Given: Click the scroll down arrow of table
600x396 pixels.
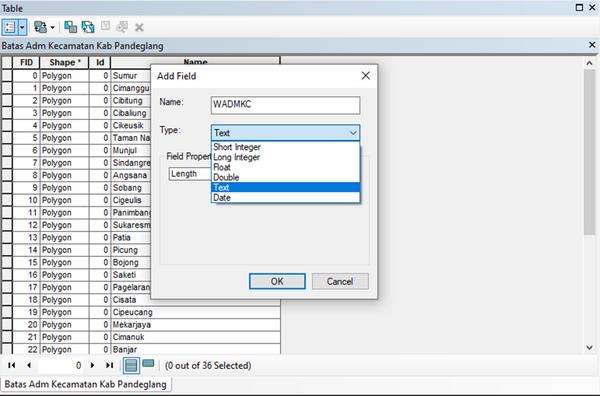Looking at the screenshot, I should click(x=589, y=347).
